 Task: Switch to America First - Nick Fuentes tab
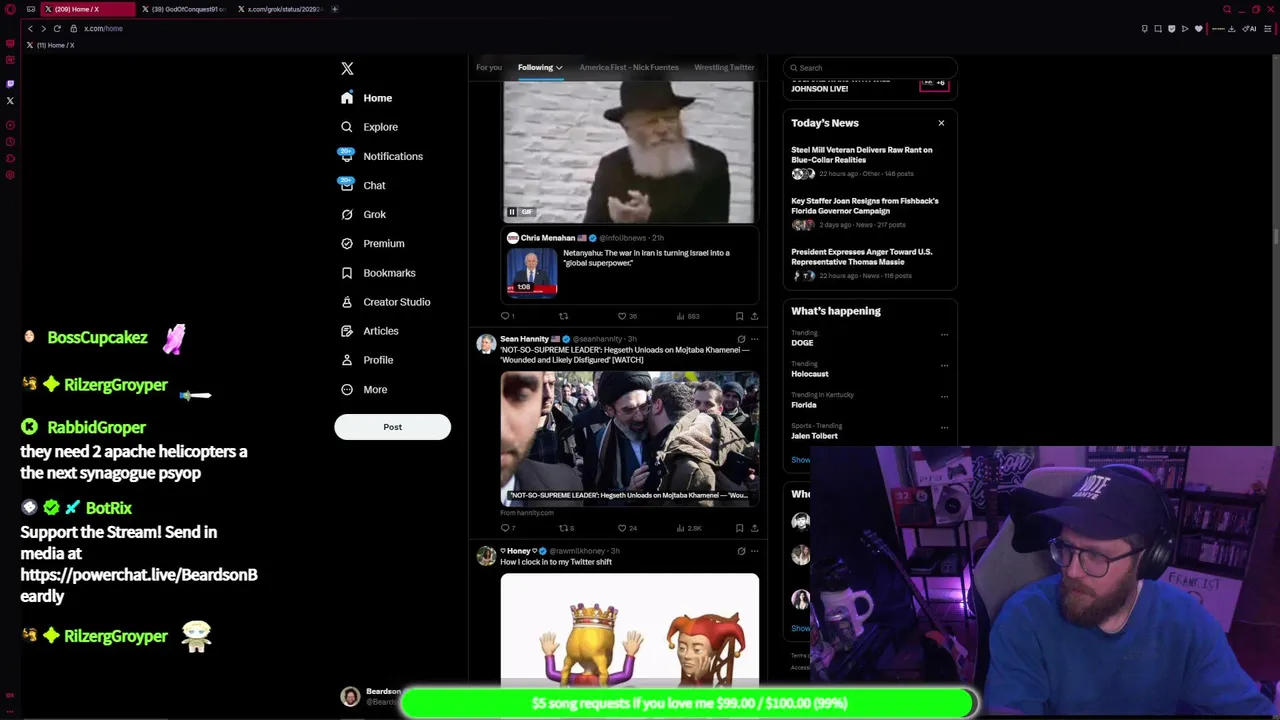pyautogui.click(x=628, y=67)
